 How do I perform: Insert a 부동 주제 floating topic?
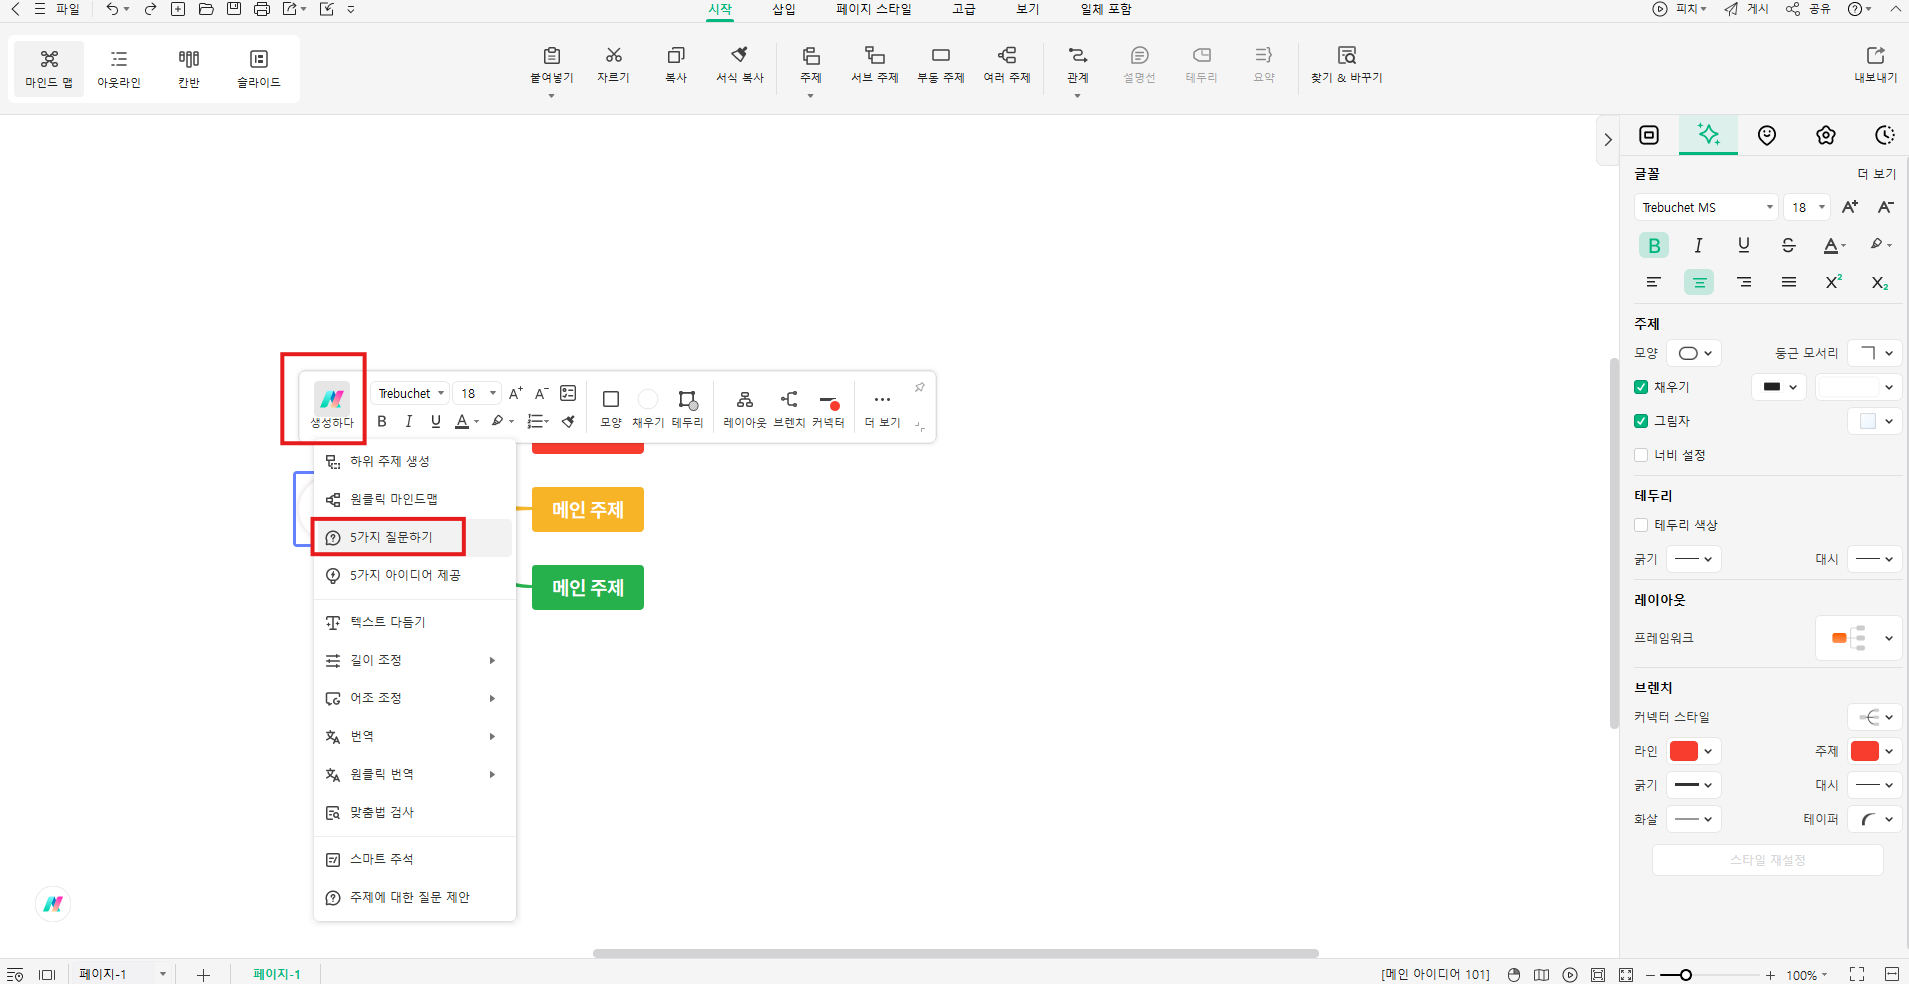(x=941, y=64)
